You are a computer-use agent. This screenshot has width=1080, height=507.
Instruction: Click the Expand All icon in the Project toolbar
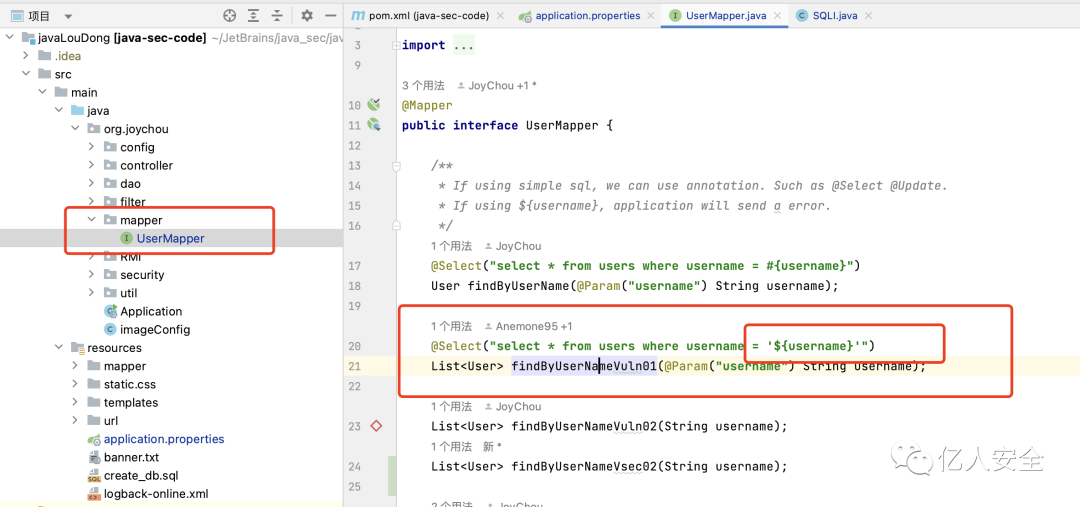pos(254,15)
